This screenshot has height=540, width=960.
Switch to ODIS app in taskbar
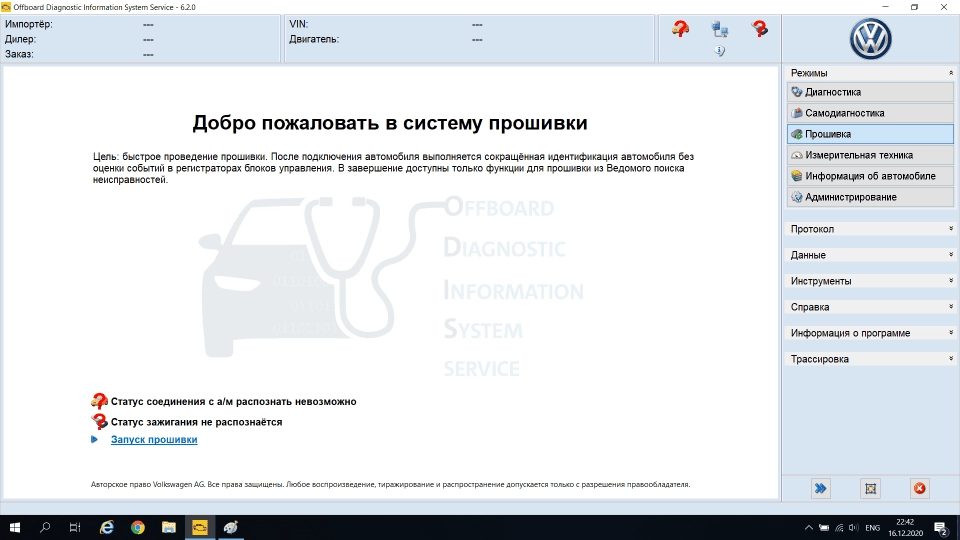click(x=200, y=527)
